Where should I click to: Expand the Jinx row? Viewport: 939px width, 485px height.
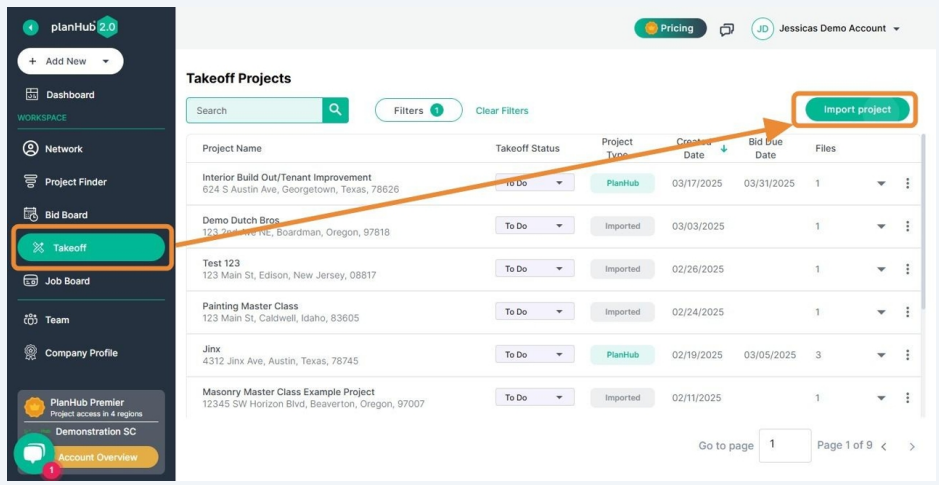pyautogui.click(x=881, y=355)
